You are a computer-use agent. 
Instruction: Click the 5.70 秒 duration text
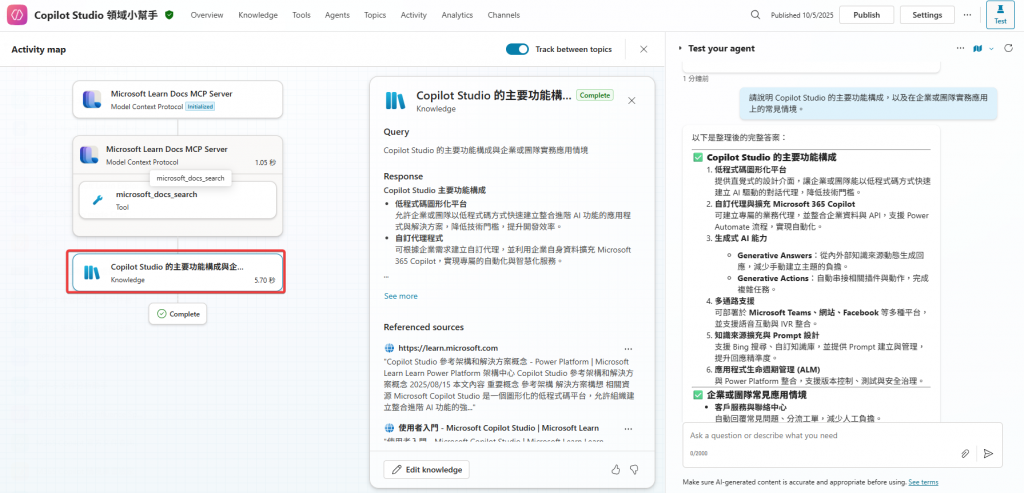[264, 280]
